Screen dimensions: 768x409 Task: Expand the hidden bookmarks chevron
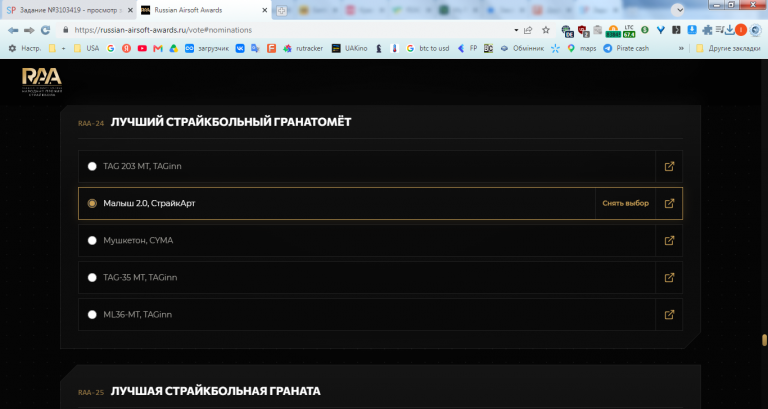[681, 48]
